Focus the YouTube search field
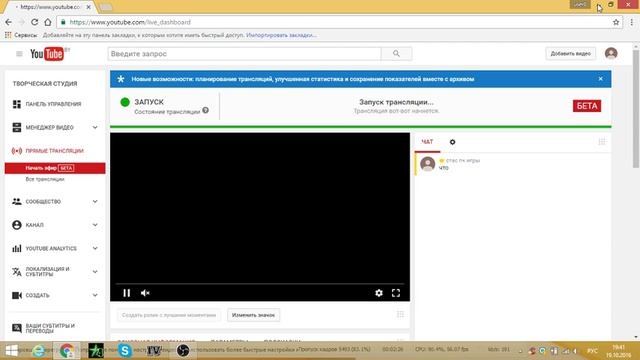 pos(244,54)
